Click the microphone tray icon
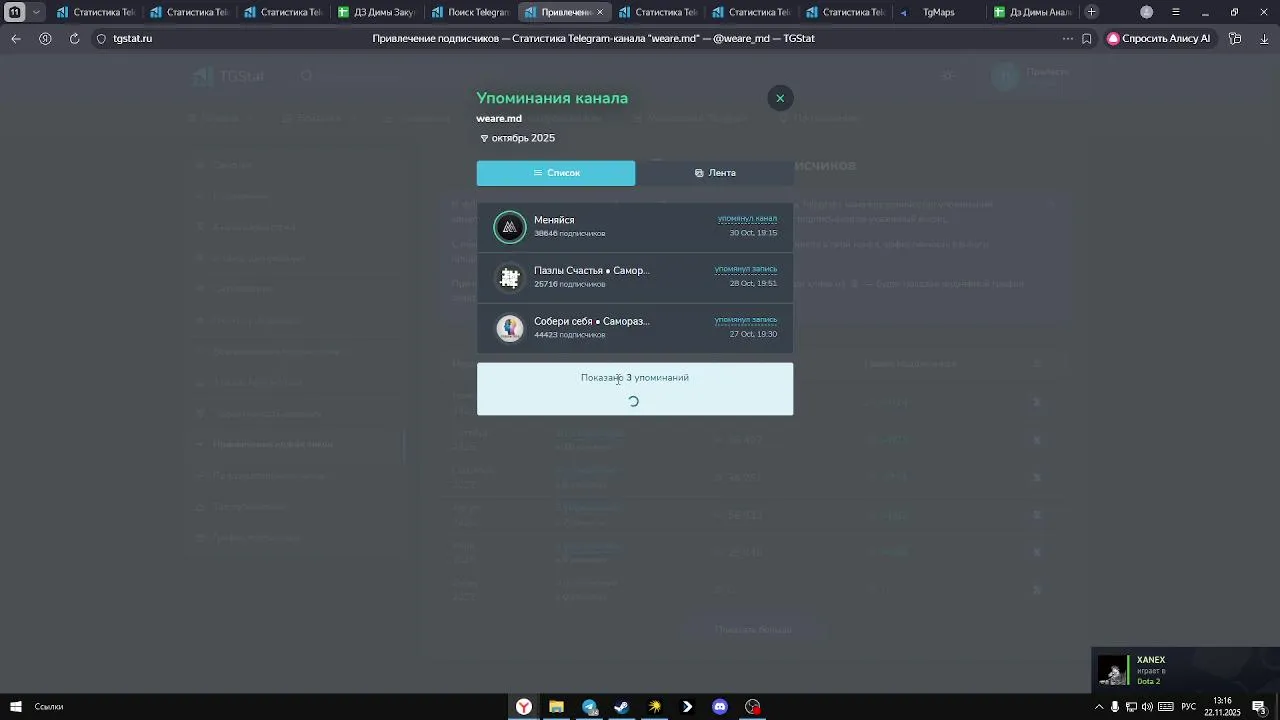The width and height of the screenshot is (1280, 720). click(1115, 707)
